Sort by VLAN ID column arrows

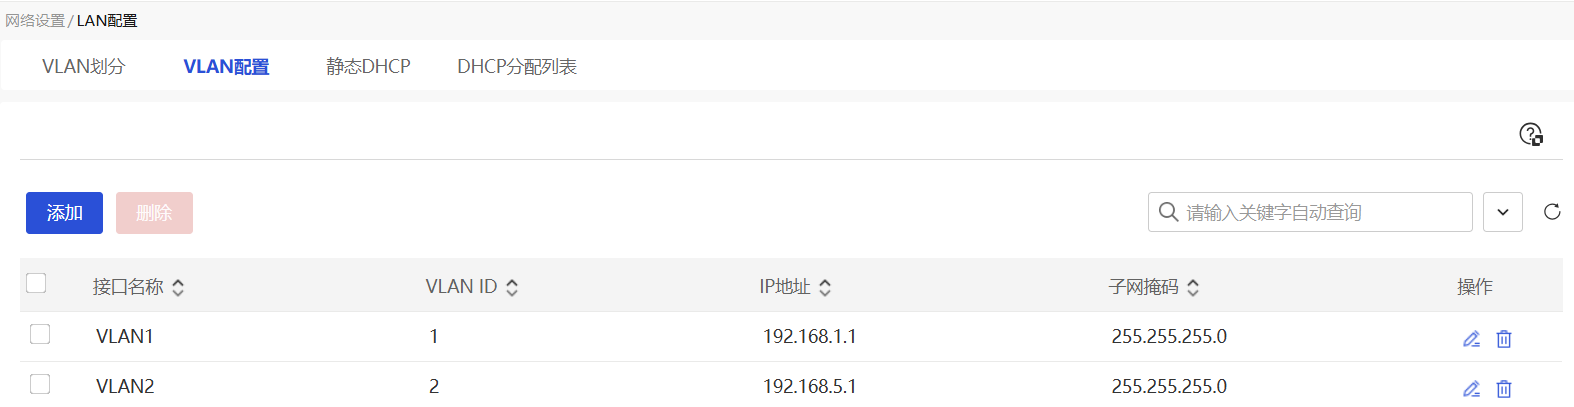pyautogui.click(x=512, y=288)
